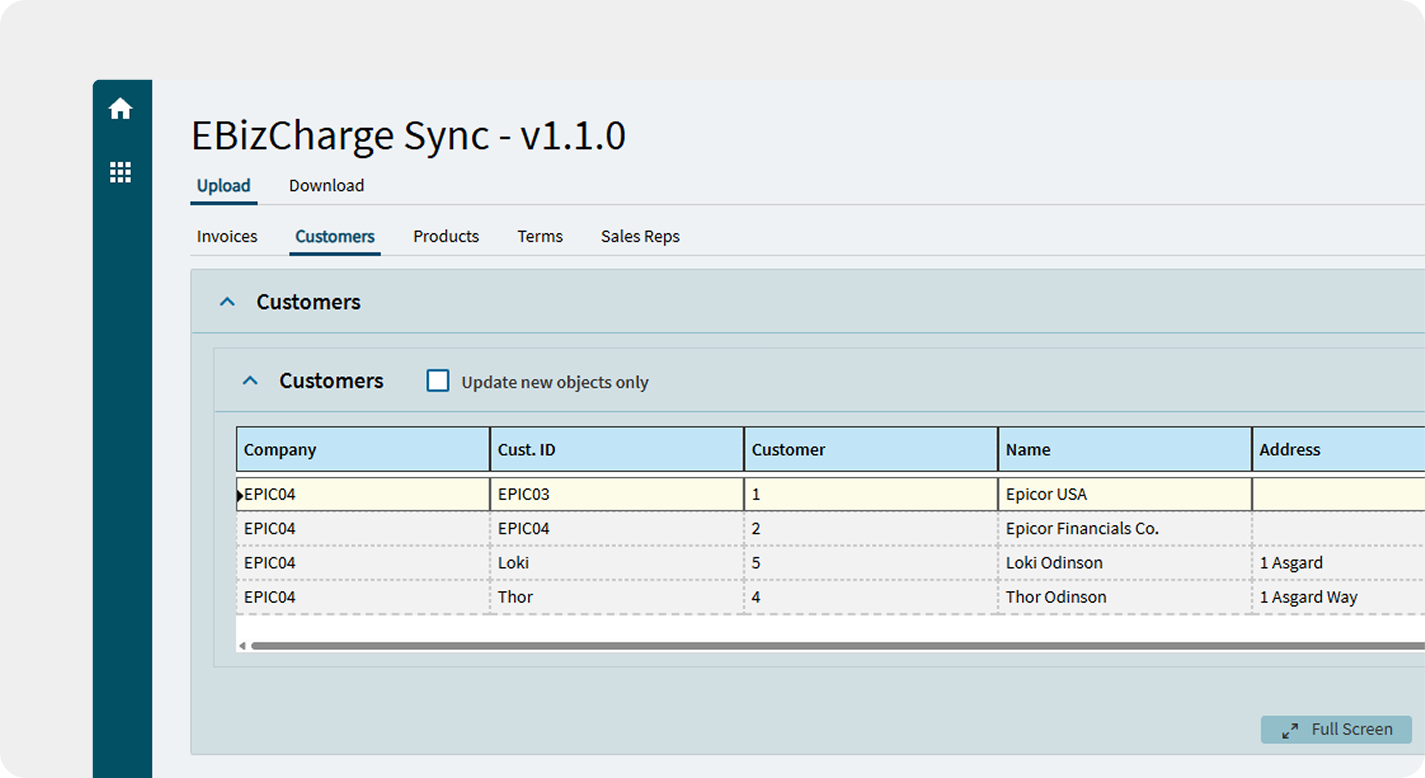This screenshot has height=778, width=1425.
Task: Click the scrollbar's left arrow
Action: (x=242, y=646)
